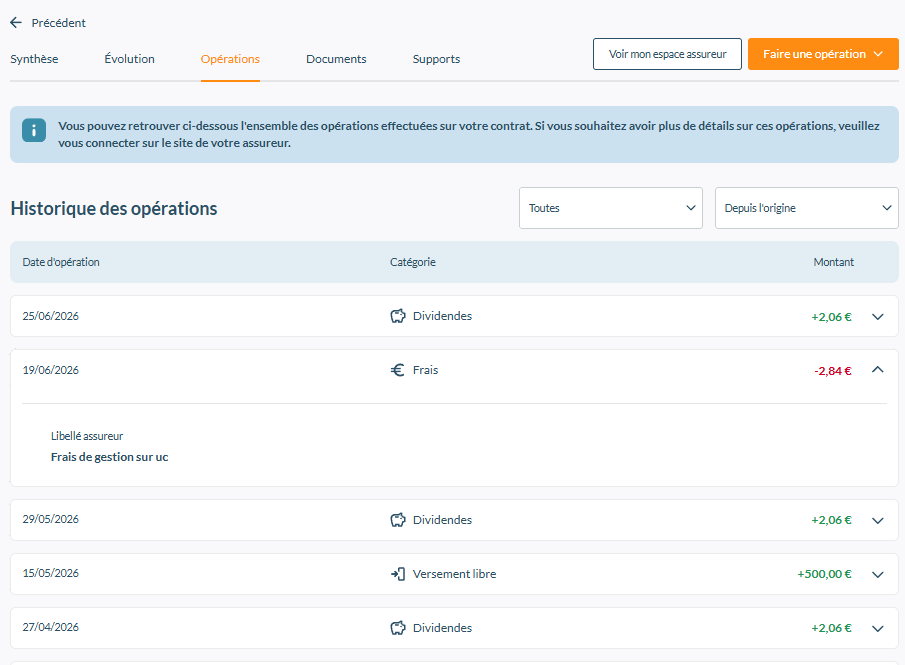Switch to the Synthèse tab

tap(34, 59)
